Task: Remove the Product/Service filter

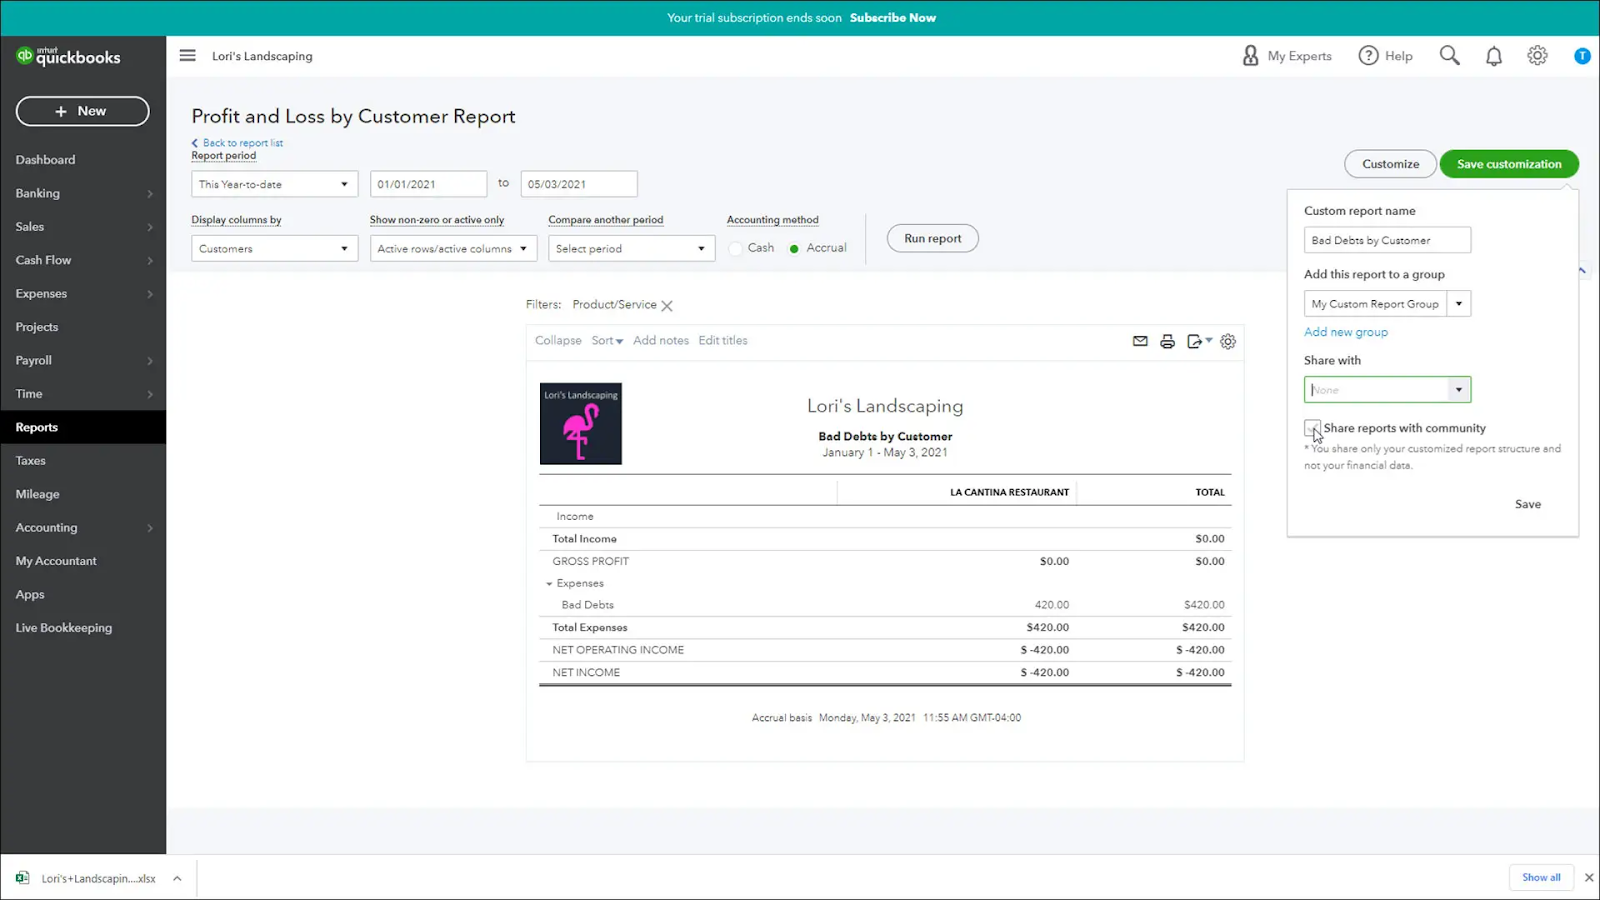Action: [667, 306]
